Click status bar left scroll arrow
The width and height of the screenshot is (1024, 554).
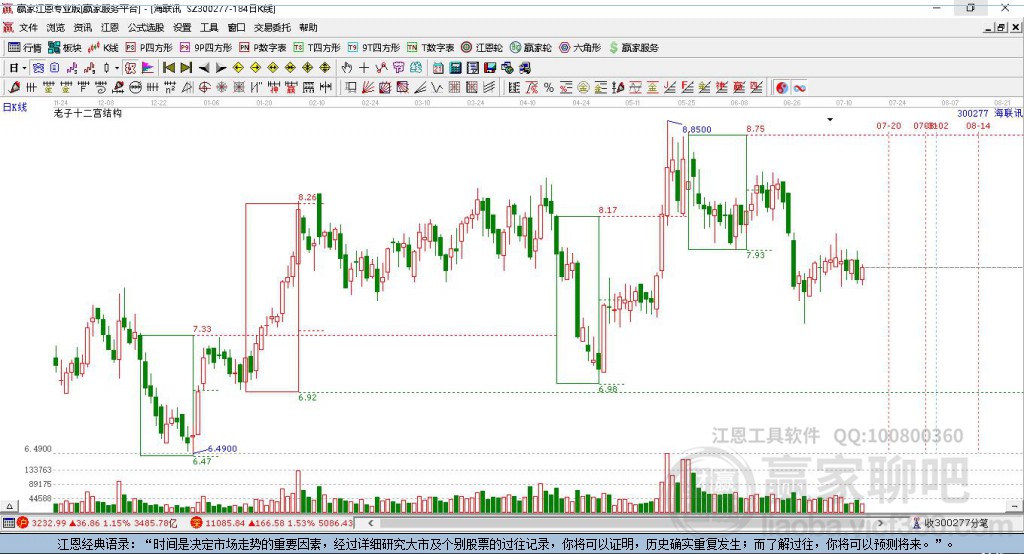[x=371, y=523]
